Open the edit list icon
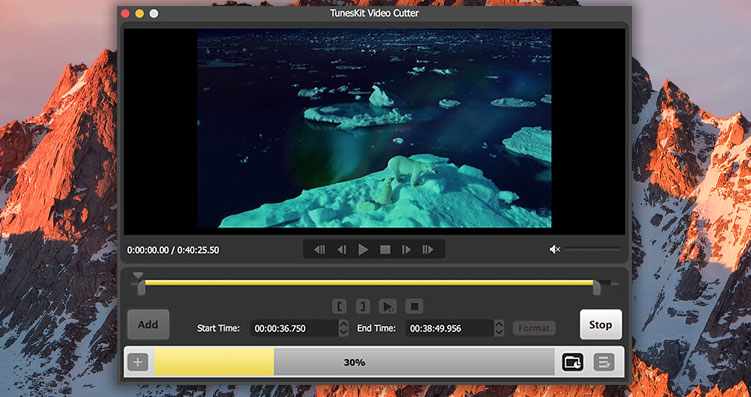Screen dimensions: 751x397 604,362
